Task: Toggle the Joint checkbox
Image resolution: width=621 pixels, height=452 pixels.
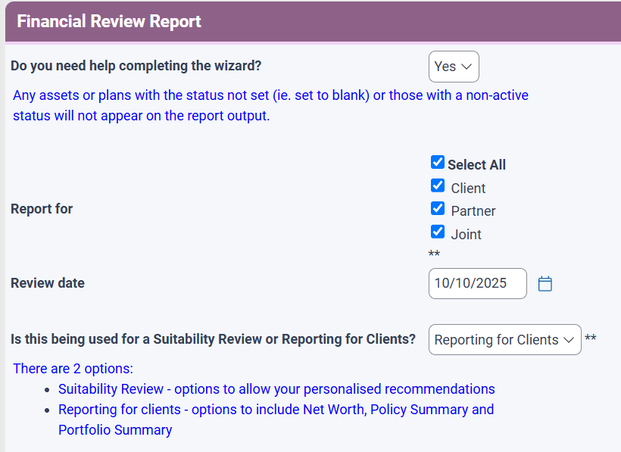Action: point(437,232)
